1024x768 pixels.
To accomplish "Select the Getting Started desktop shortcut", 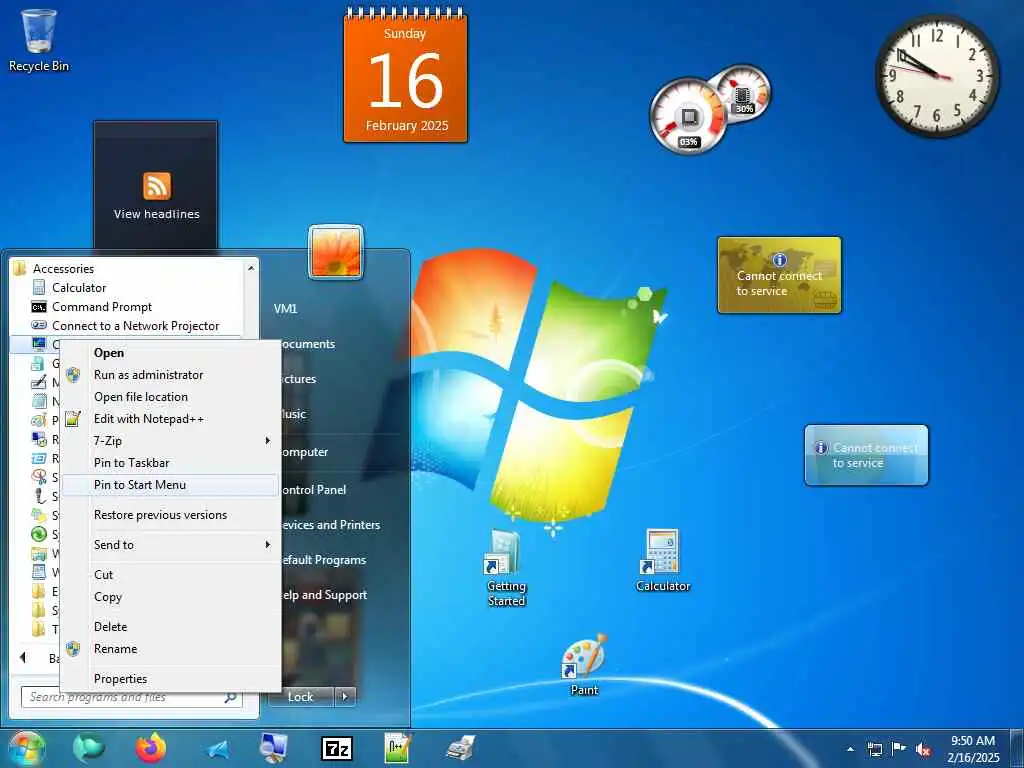I will coord(506,568).
